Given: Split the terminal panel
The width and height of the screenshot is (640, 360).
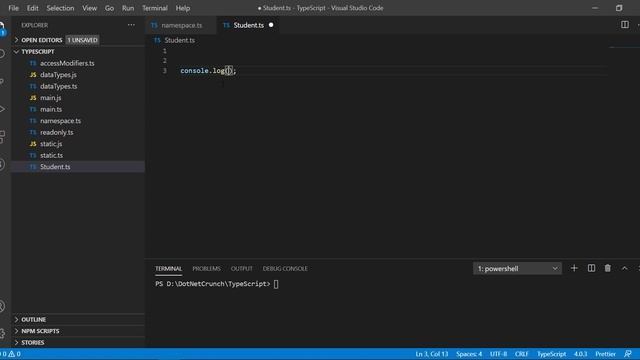Looking at the screenshot, I should pos(591,268).
